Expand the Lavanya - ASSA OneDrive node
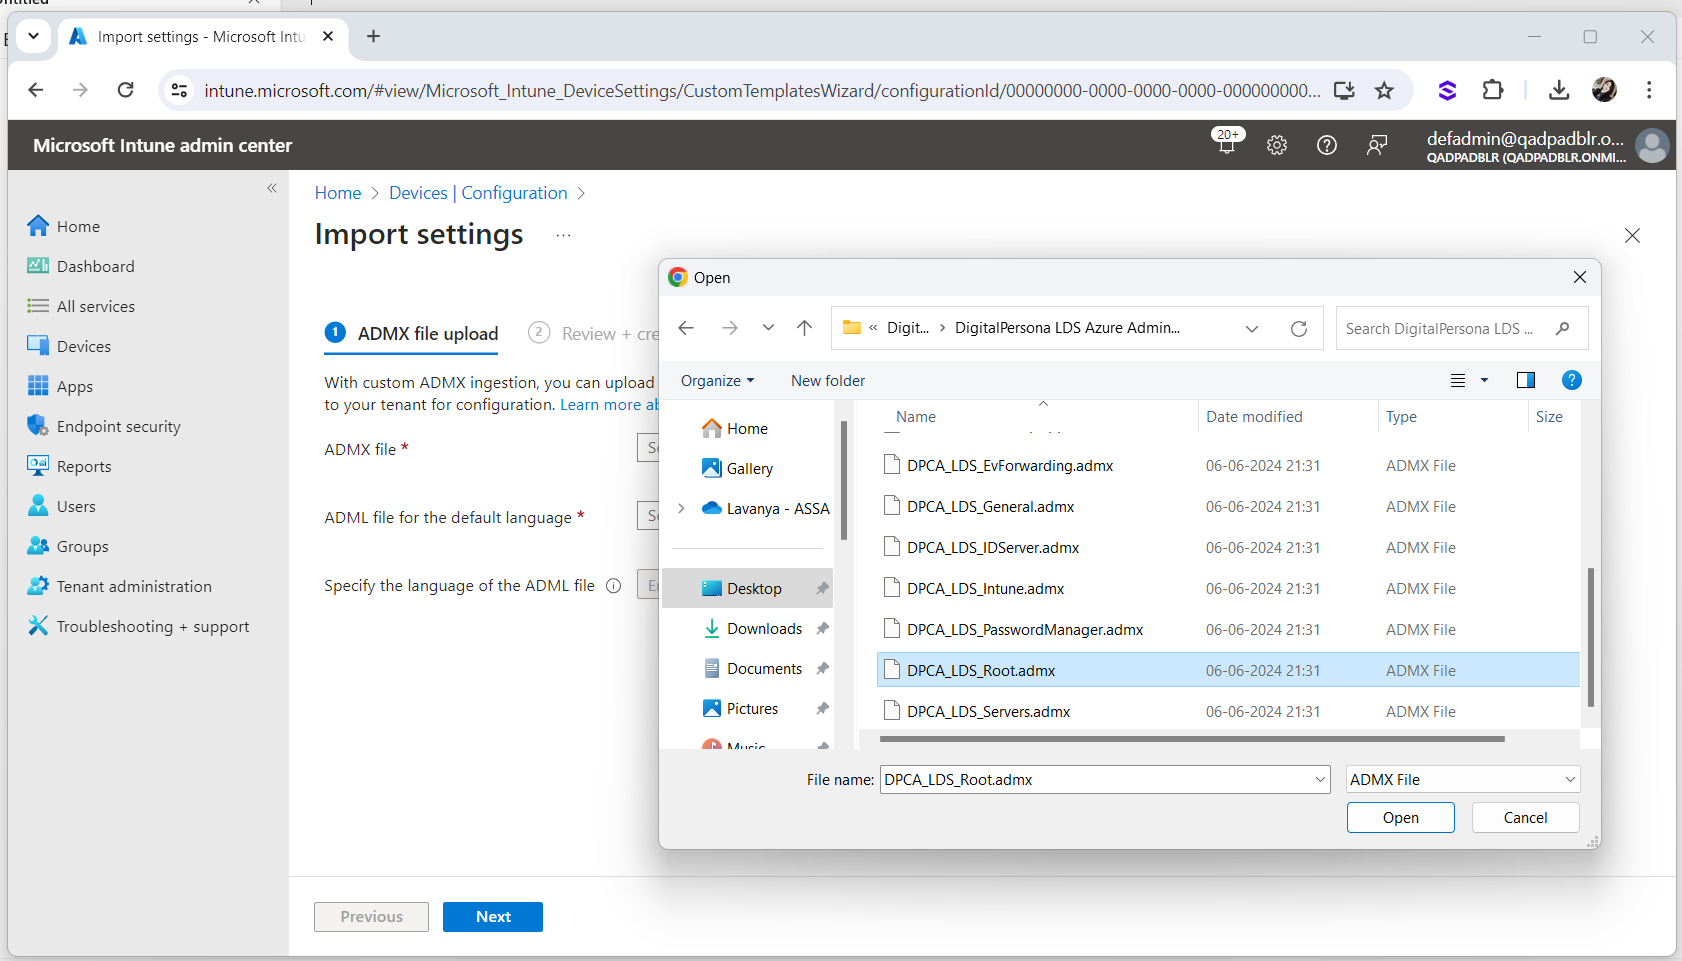This screenshot has height=961, width=1682. tap(681, 508)
